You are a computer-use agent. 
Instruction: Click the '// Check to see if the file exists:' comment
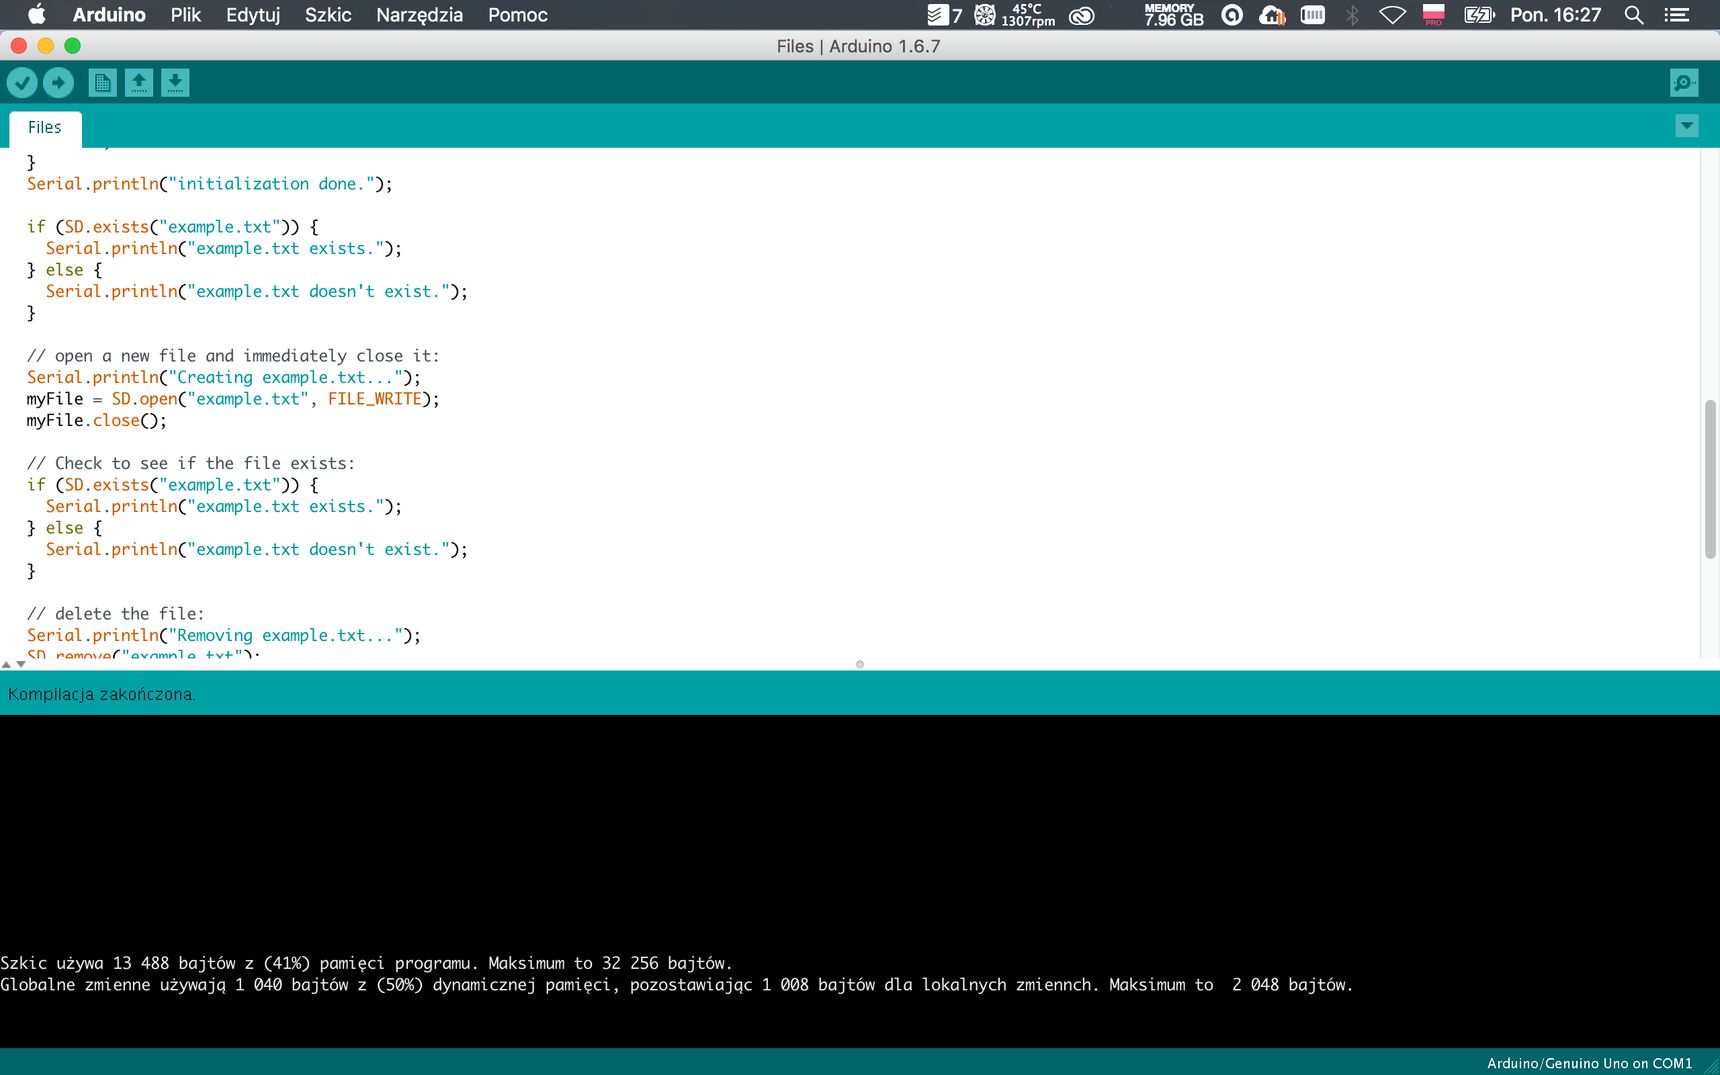191,463
